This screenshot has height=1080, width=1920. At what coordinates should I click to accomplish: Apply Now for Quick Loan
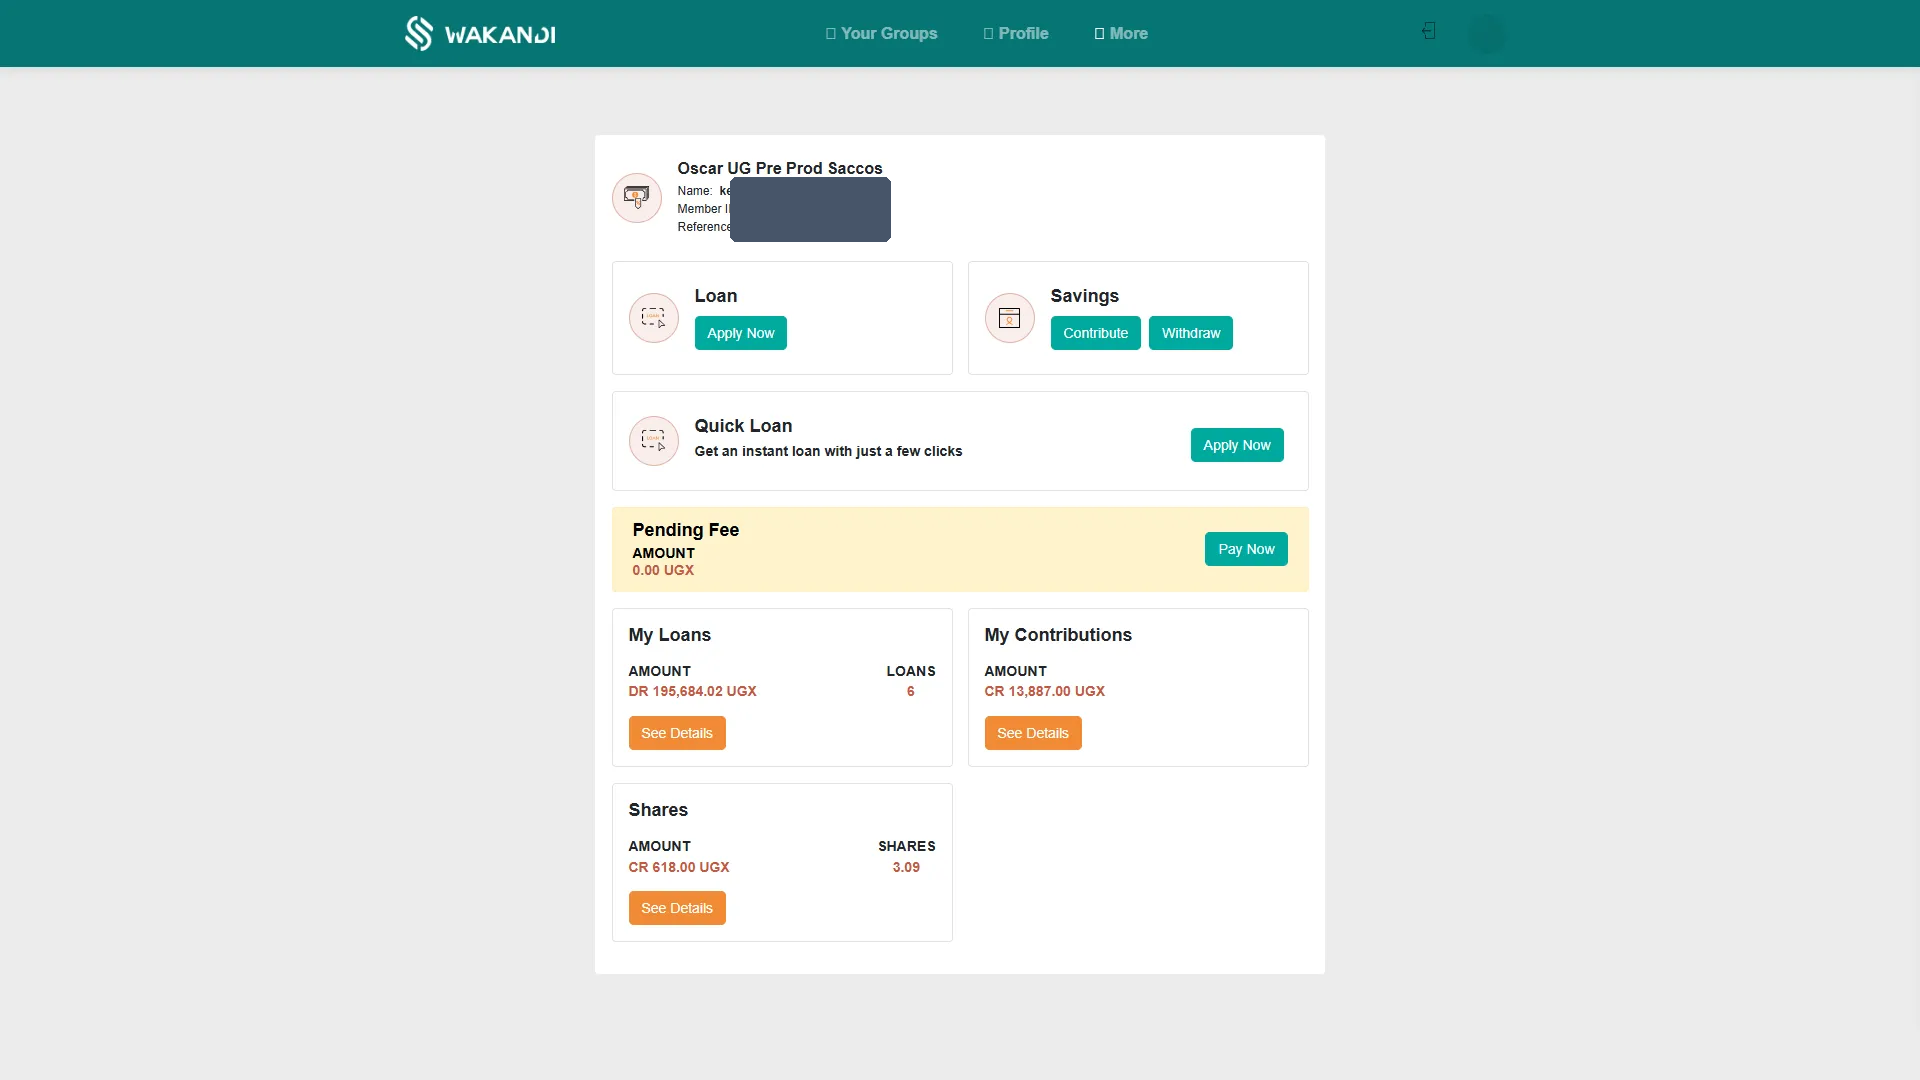coord(1237,445)
